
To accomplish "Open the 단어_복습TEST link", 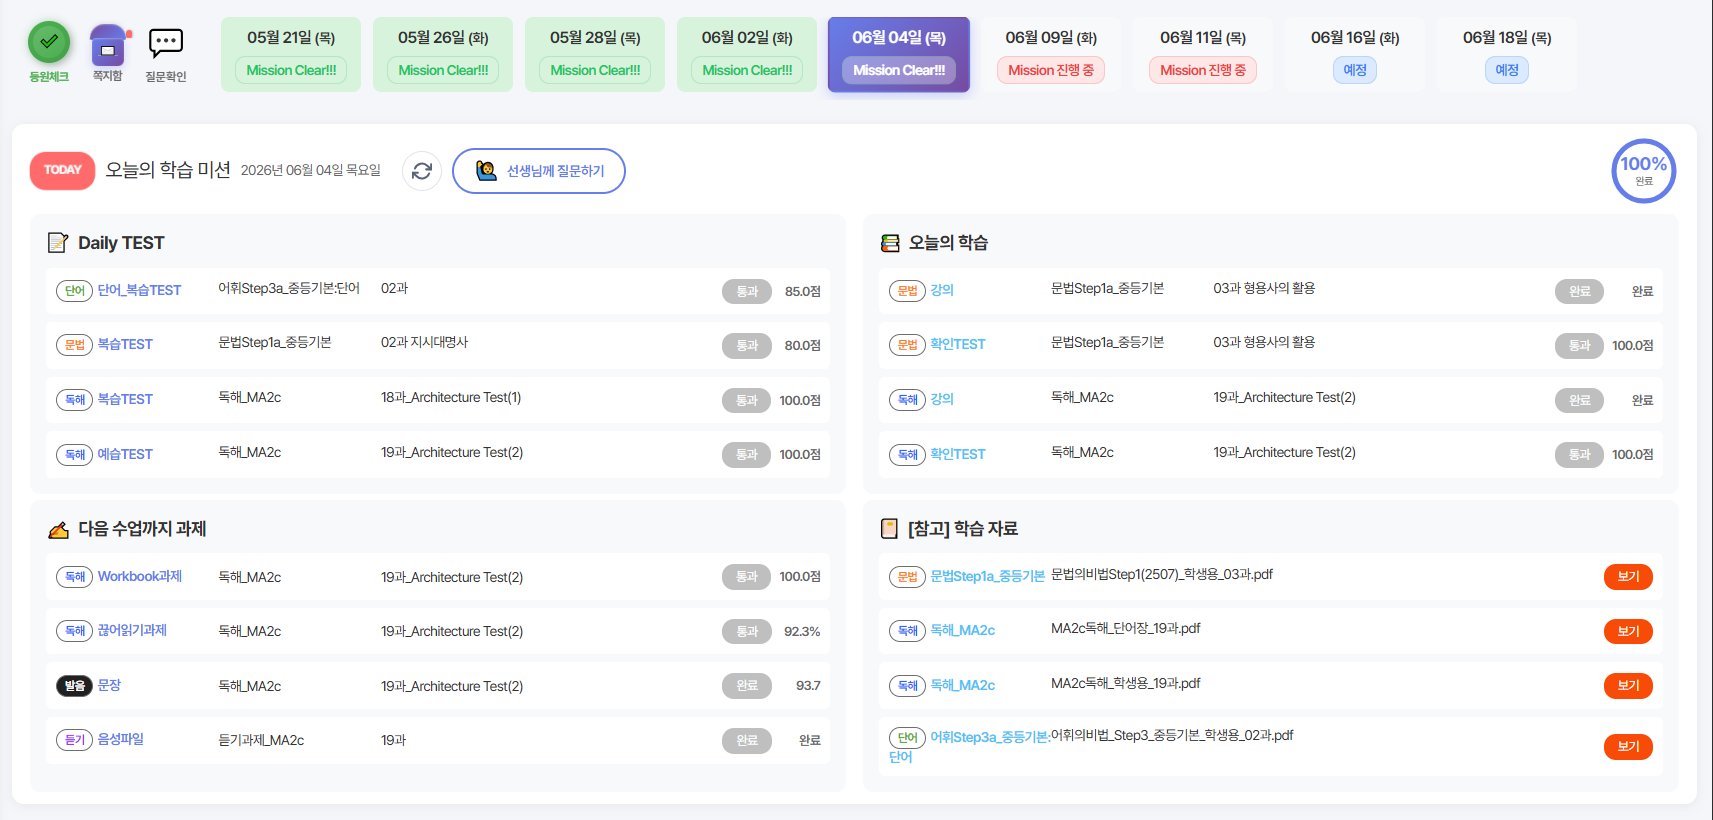I will pos(139,290).
